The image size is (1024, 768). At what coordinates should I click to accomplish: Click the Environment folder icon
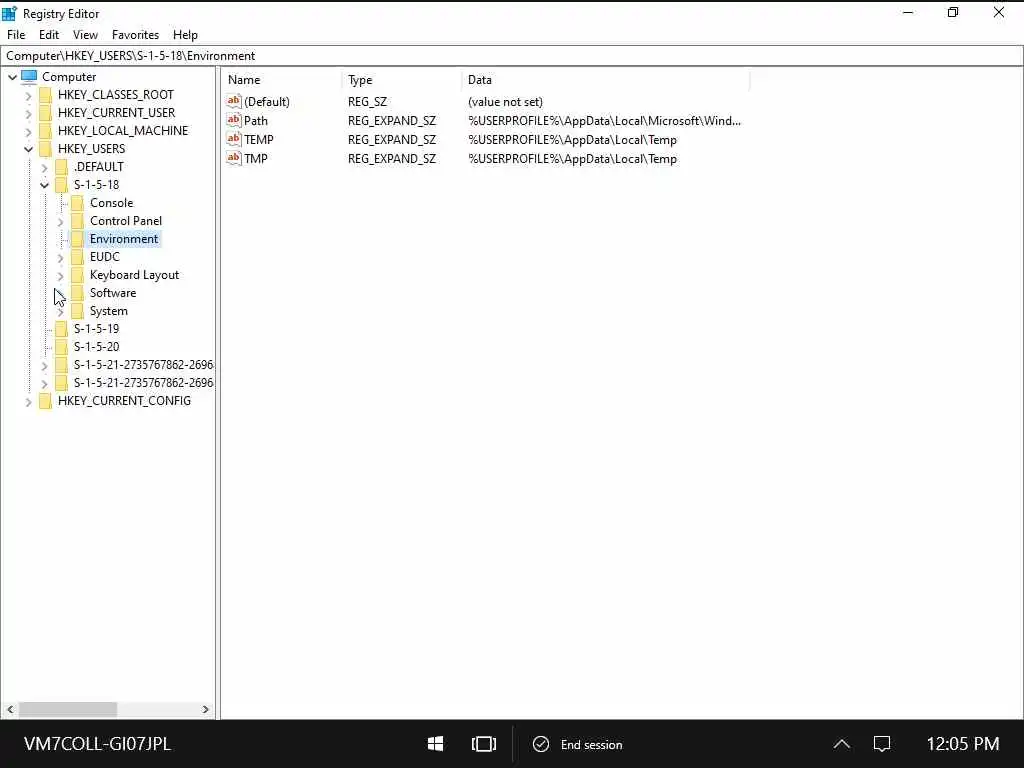(x=77, y=239)
